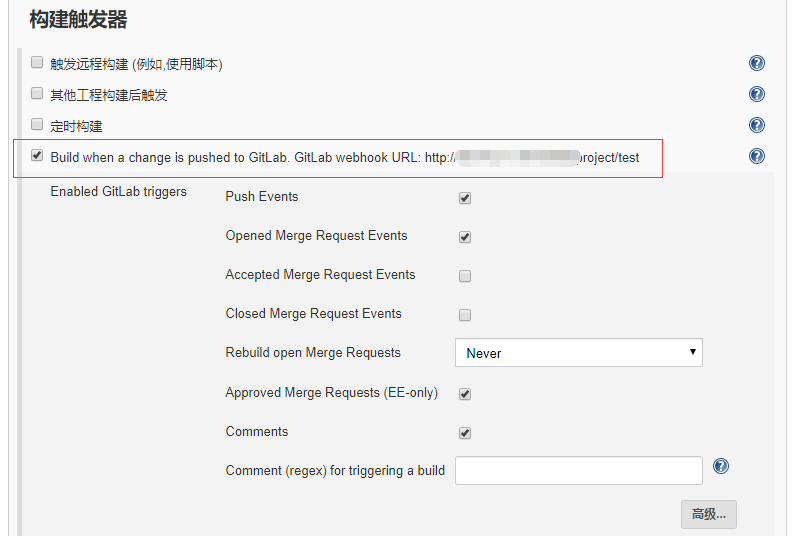The height and width of the screenshot is (536, 792).
Task: Focus the Comment regex input field
Action: [x=578, y=470]
